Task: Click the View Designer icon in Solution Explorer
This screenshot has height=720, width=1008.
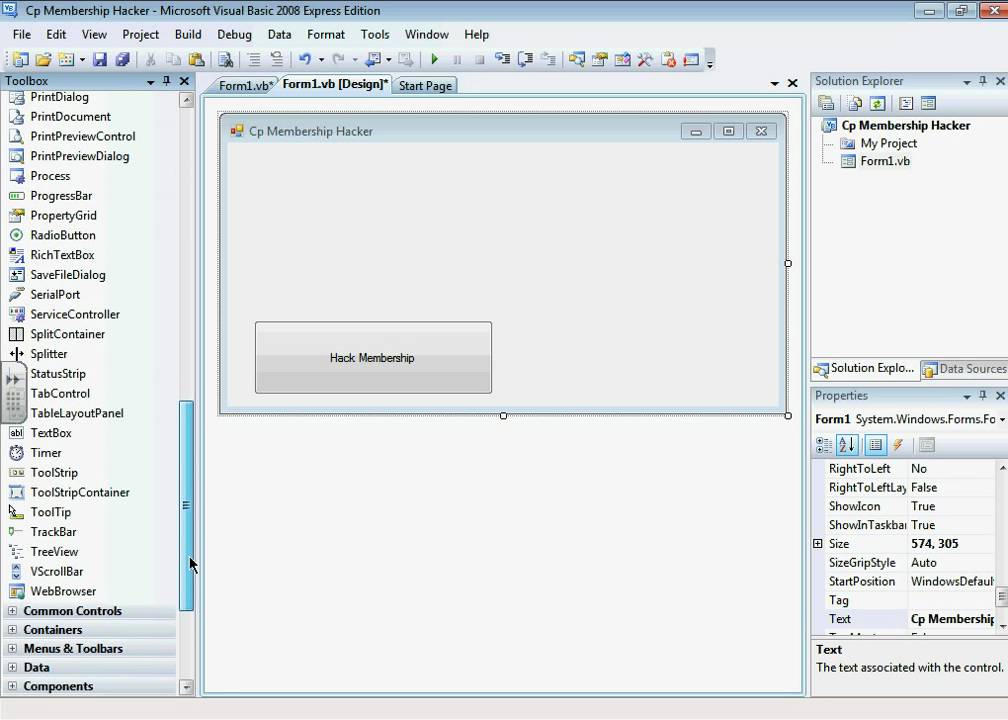Action: (928, 104)
